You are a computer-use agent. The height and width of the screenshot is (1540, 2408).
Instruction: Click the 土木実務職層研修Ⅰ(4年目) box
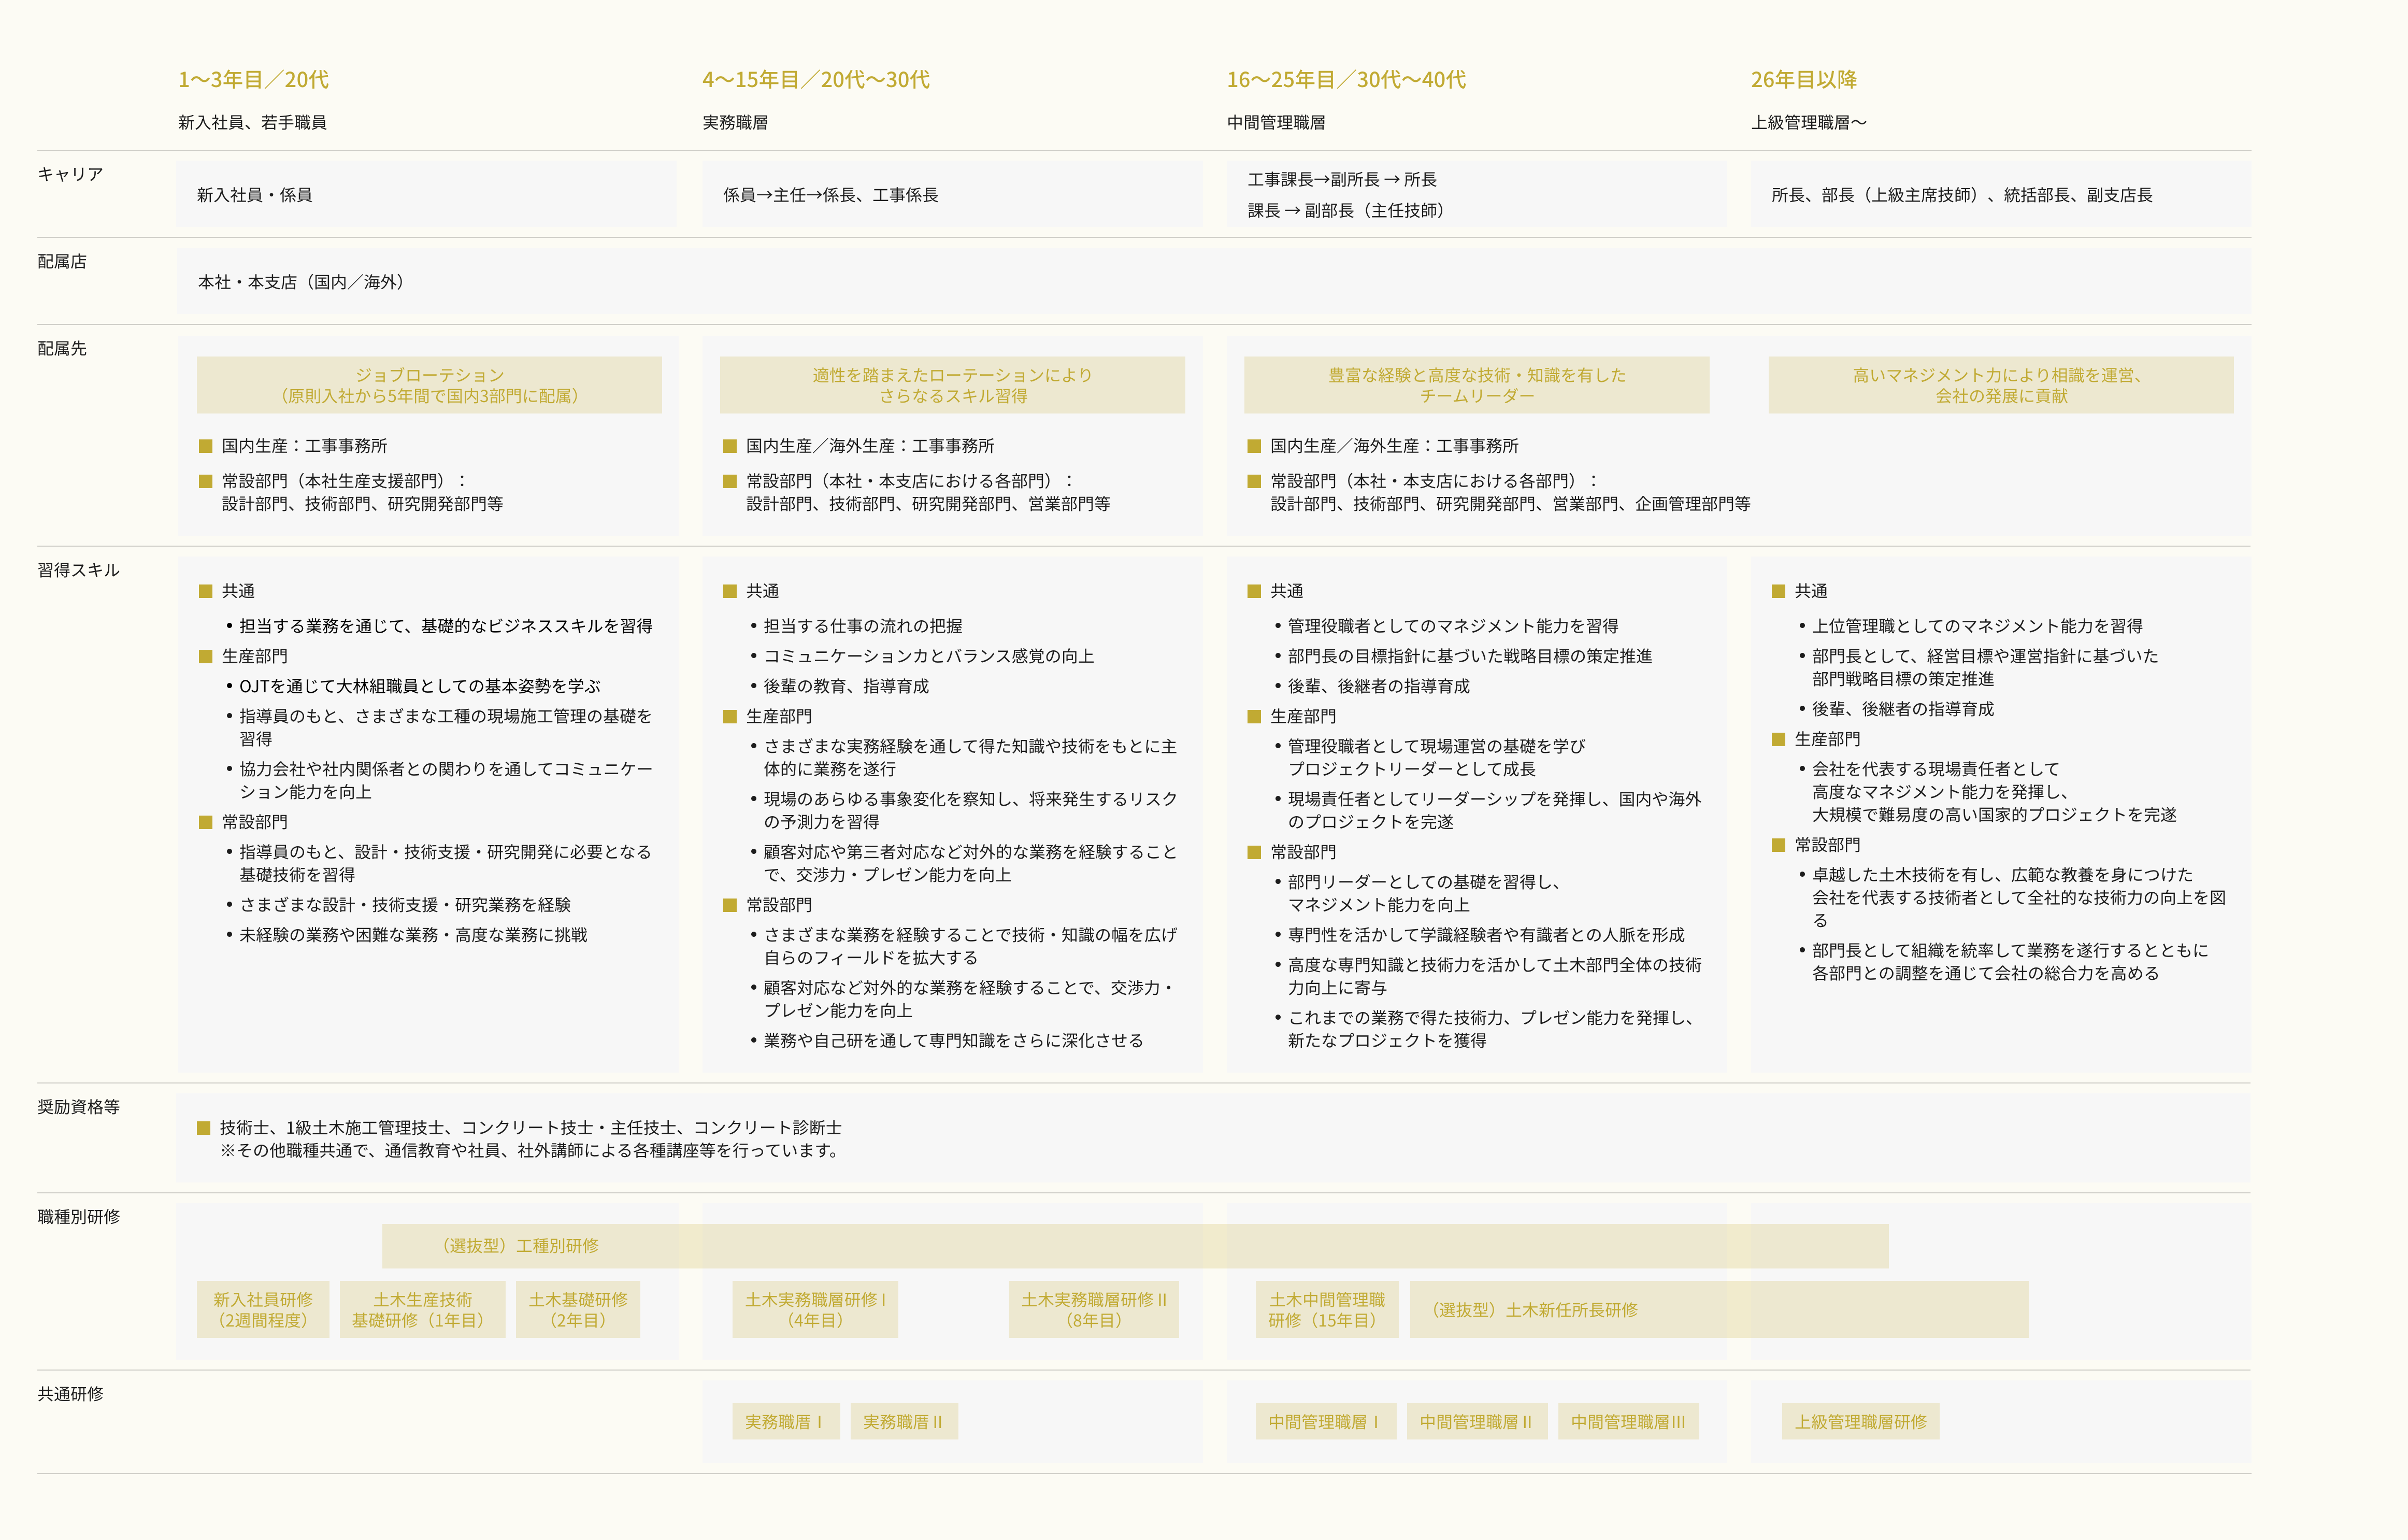tap(814, 1309)
